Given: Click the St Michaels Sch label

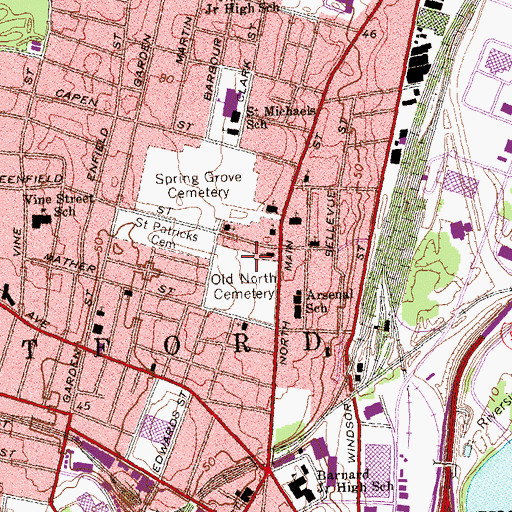Looking at the screenshot, I should tap(281, 117).
